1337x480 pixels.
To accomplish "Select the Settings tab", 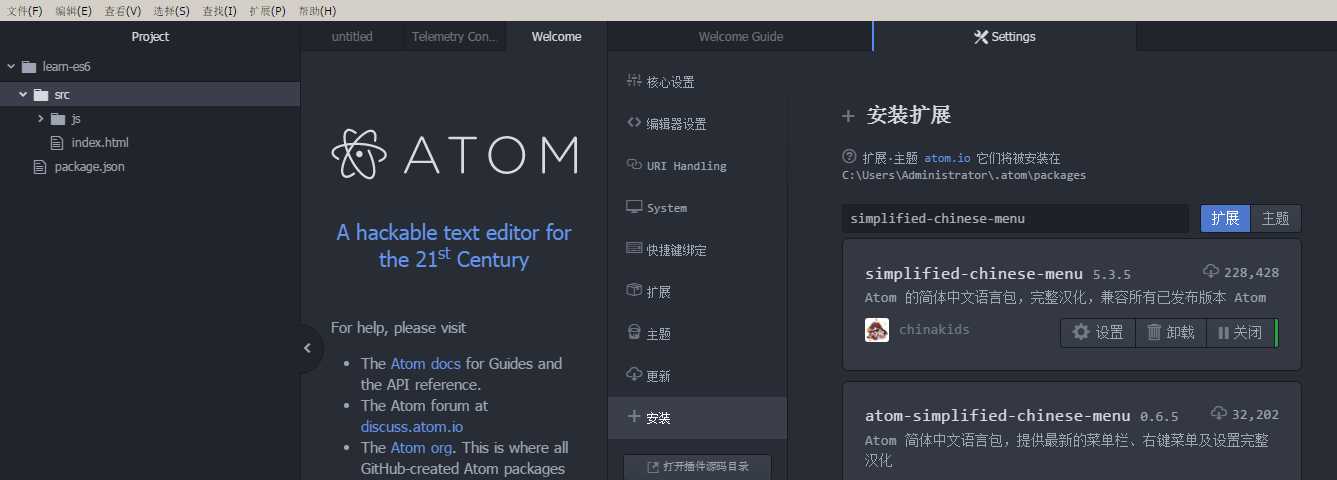I will (x=1005, y=37).
